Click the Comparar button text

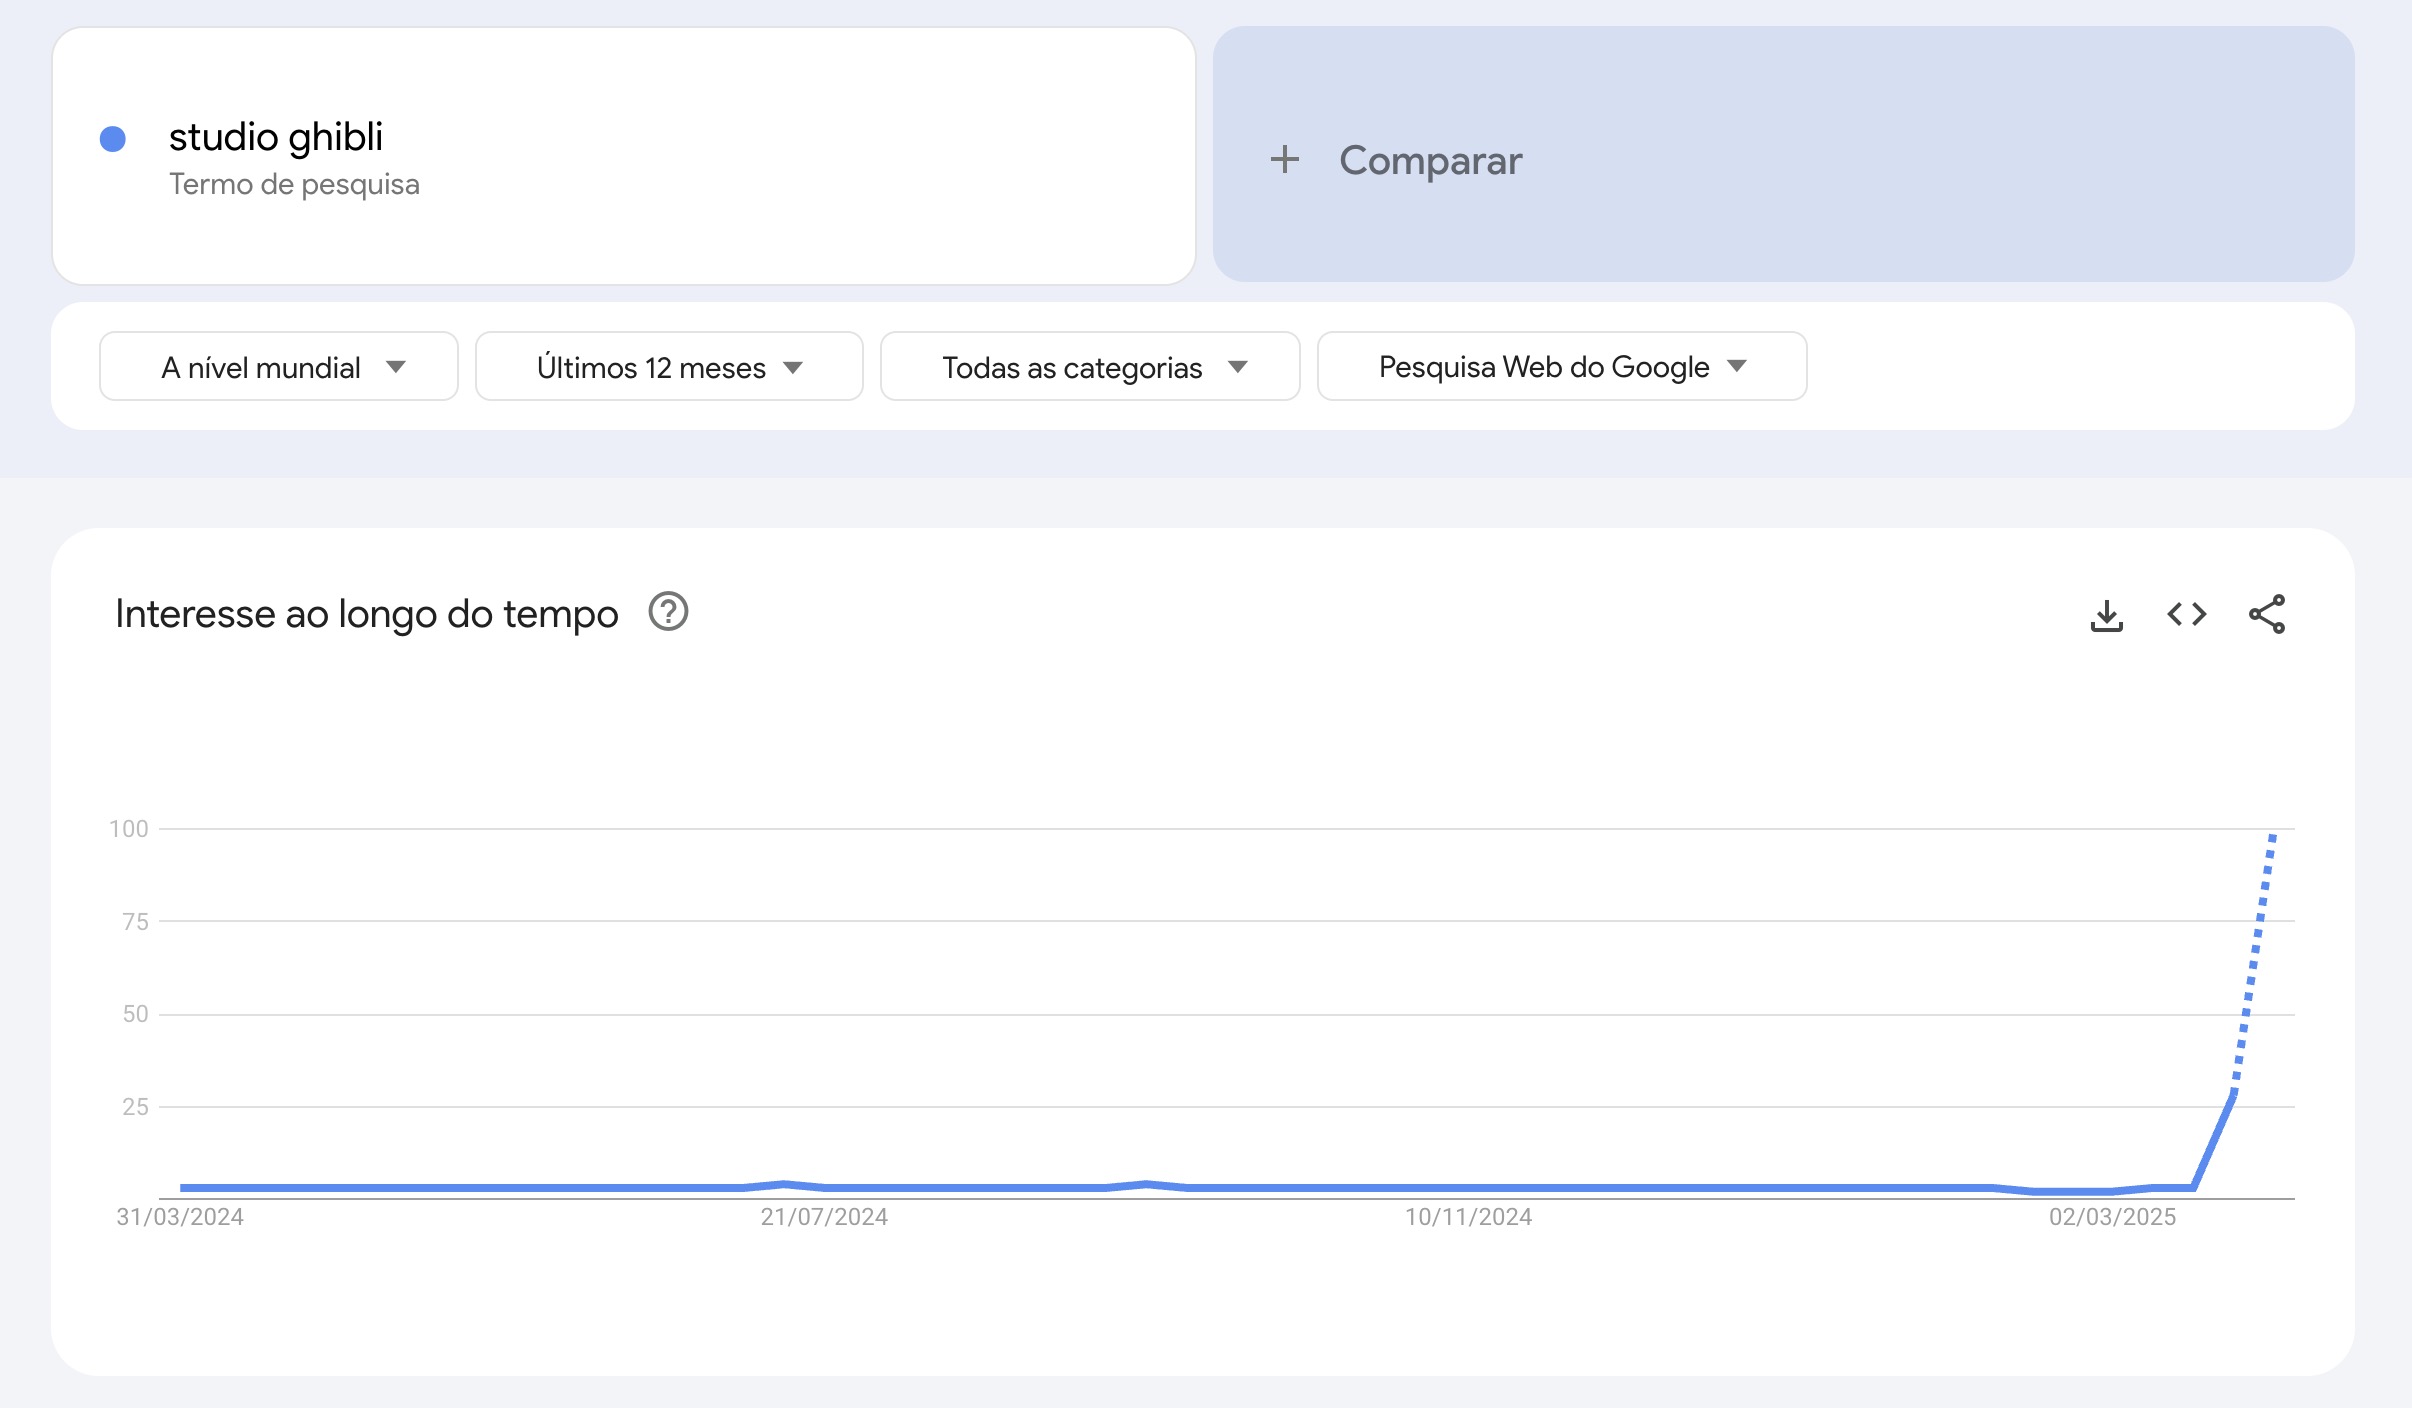(1430, 160)
